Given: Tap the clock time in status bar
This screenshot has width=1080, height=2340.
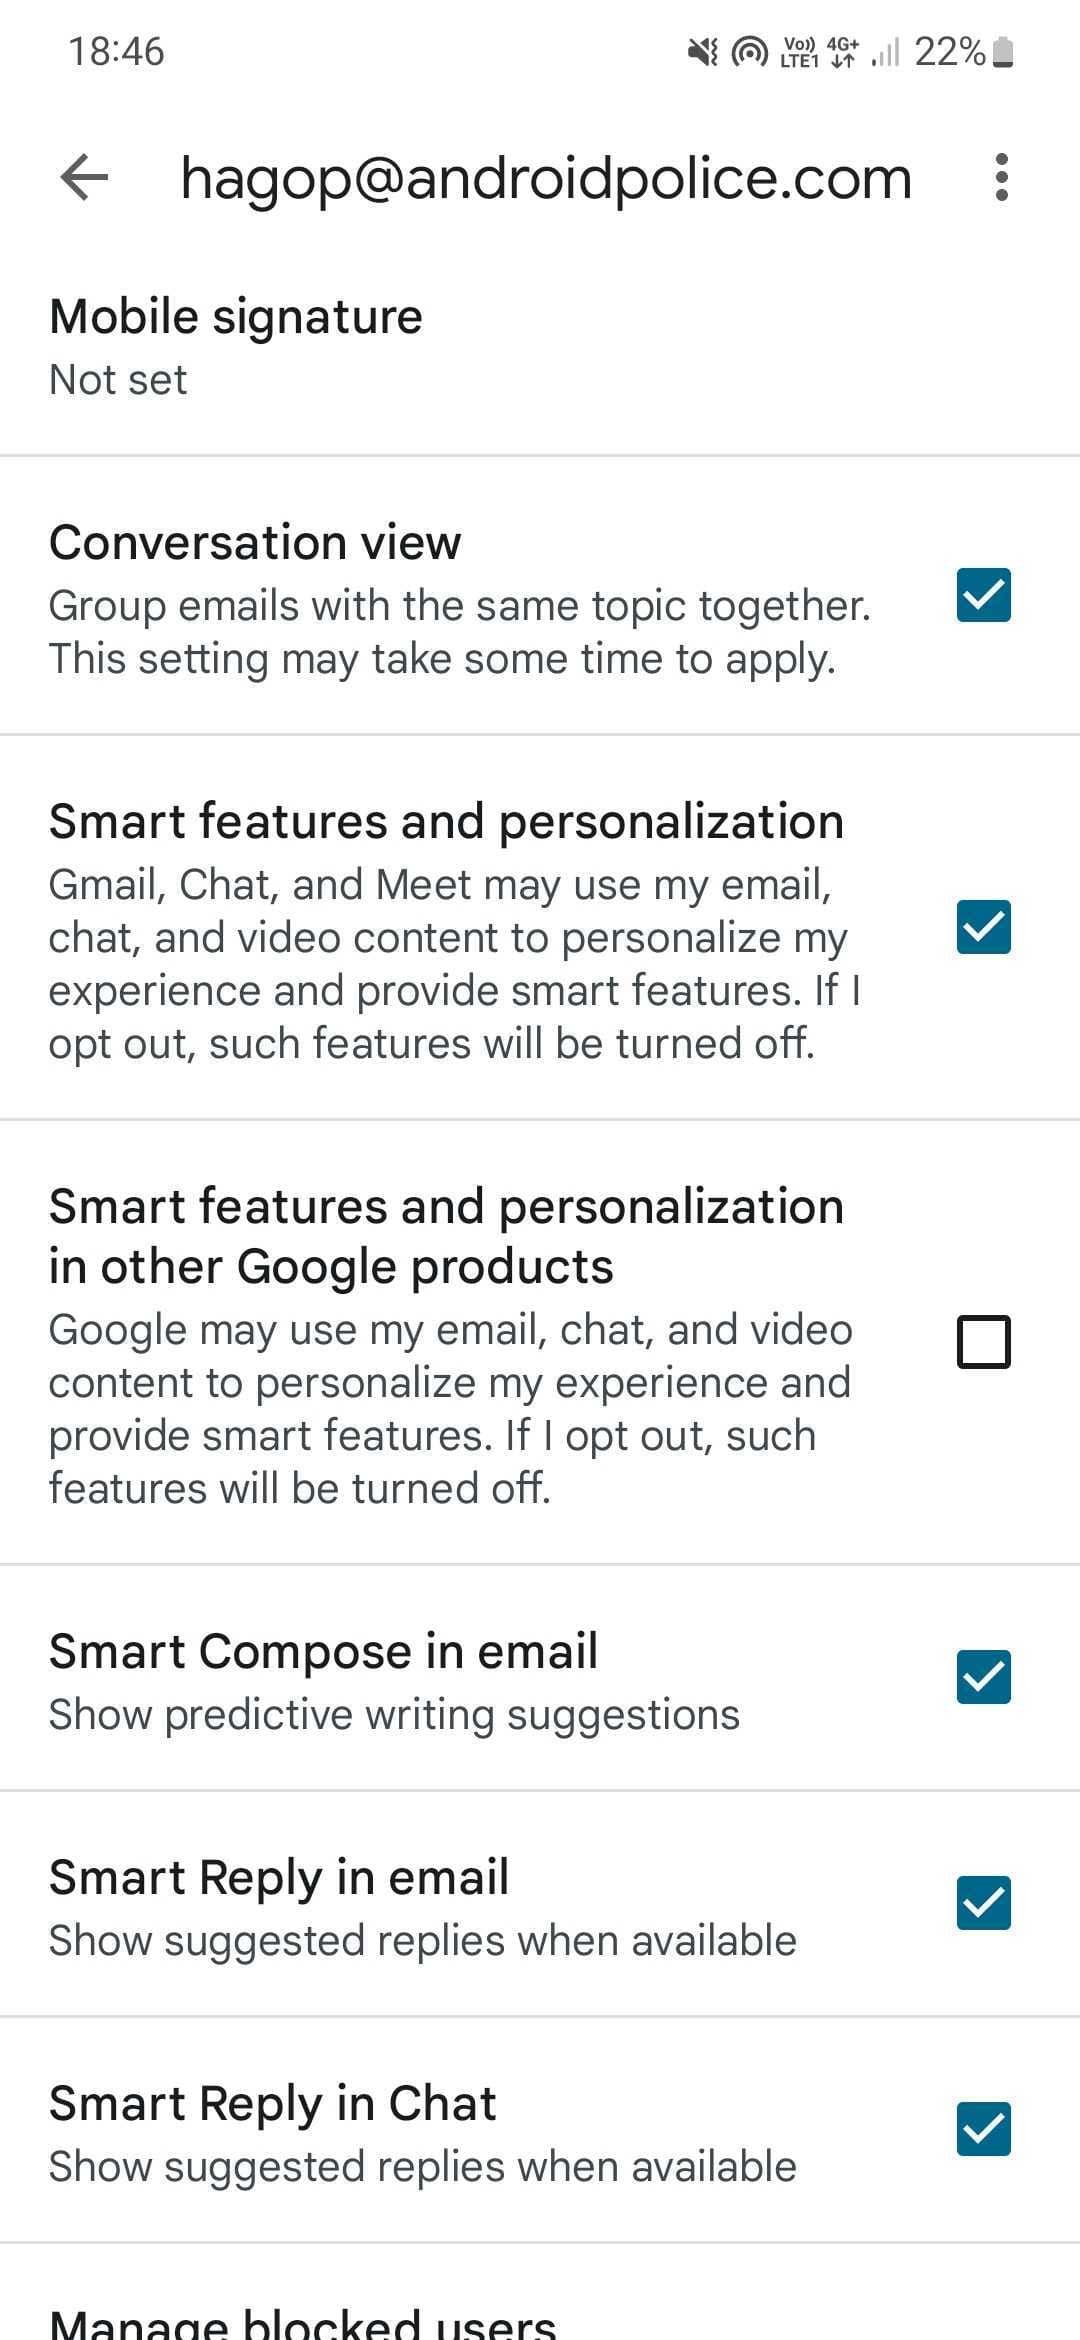Looking at the screenshot, I should coord(116,52).
